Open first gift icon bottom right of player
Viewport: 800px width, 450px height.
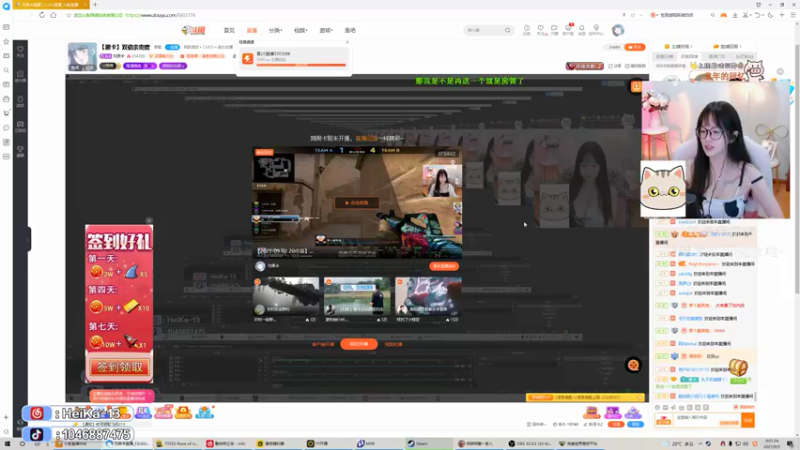592,412
